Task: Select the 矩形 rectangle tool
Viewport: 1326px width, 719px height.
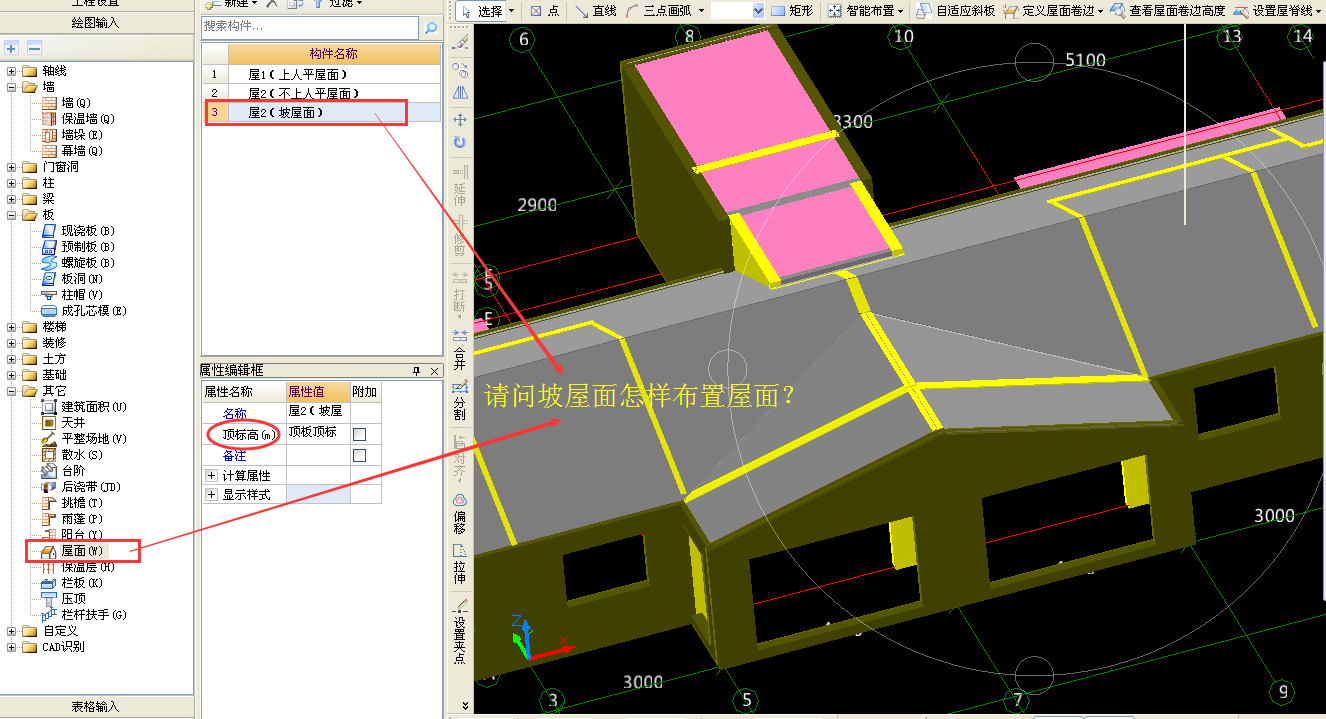Action: coord(792,11)
